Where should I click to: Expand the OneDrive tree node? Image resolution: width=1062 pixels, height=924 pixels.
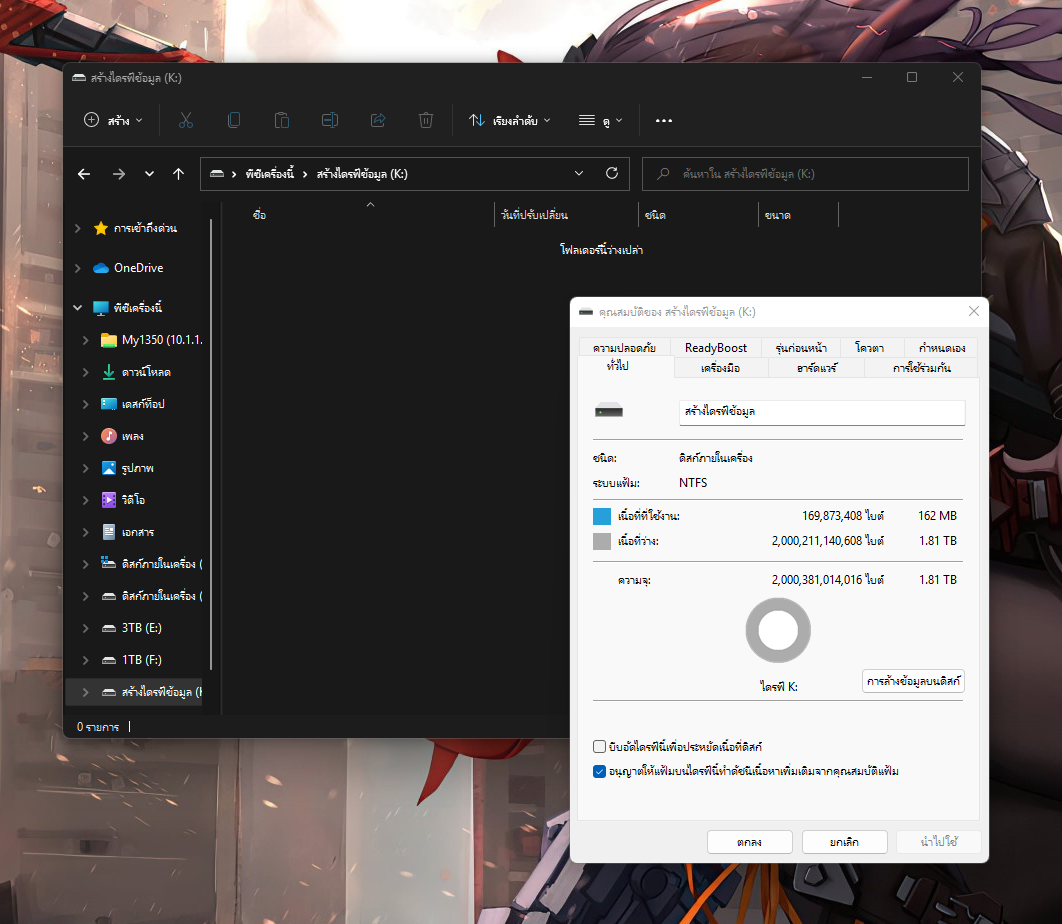point(78,268)
